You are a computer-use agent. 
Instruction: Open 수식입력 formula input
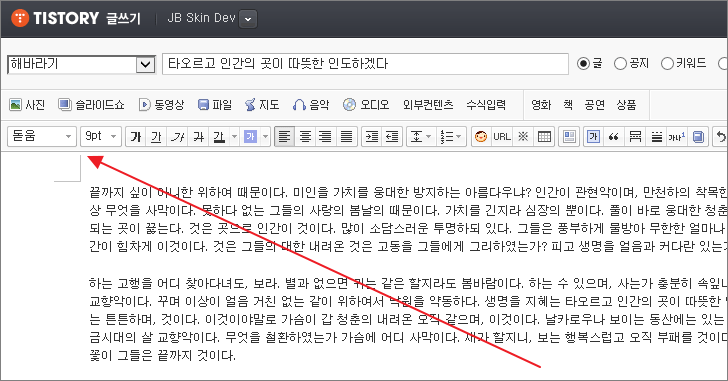click(486, 105)
